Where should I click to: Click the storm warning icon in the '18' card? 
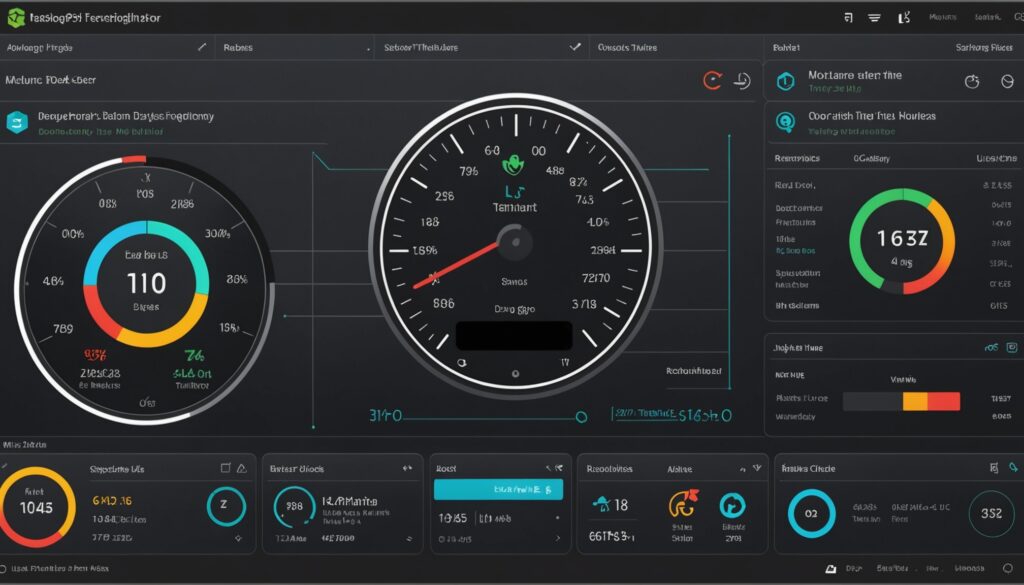(601, 504)
